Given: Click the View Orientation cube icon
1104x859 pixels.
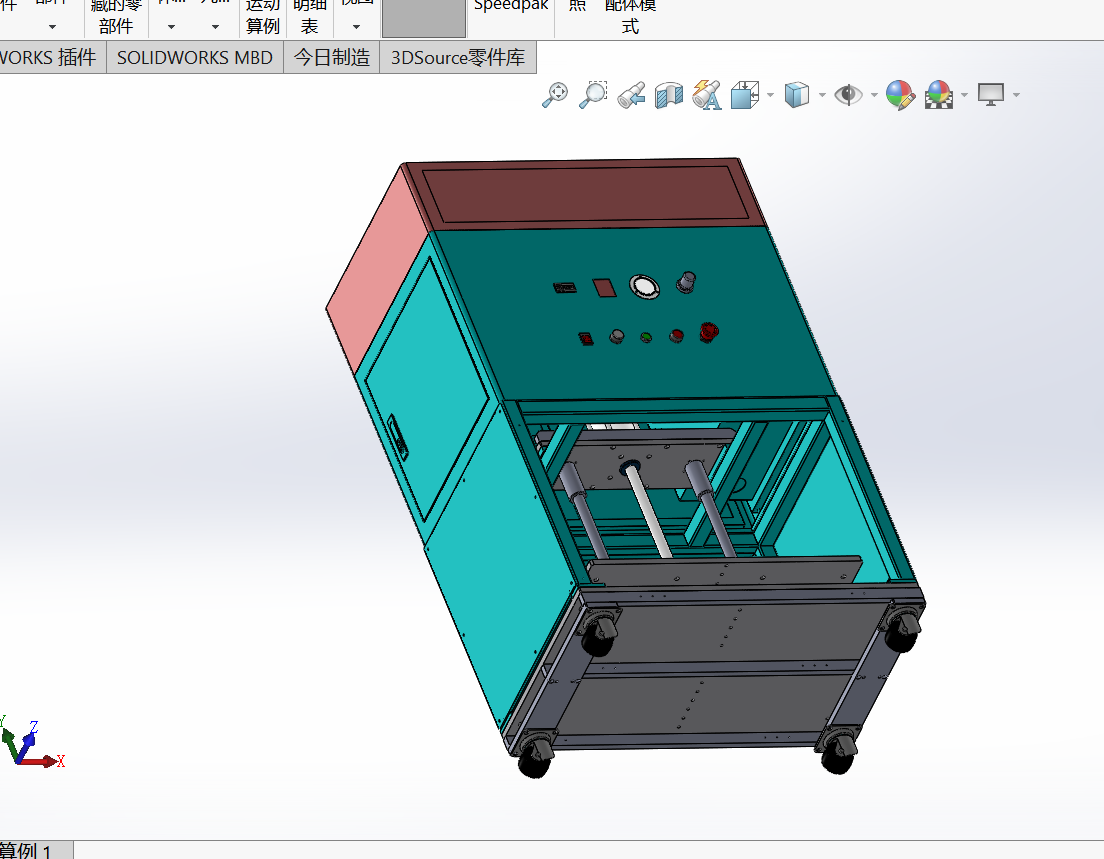Looking at the screenshot, I should (x=745, y=95).
